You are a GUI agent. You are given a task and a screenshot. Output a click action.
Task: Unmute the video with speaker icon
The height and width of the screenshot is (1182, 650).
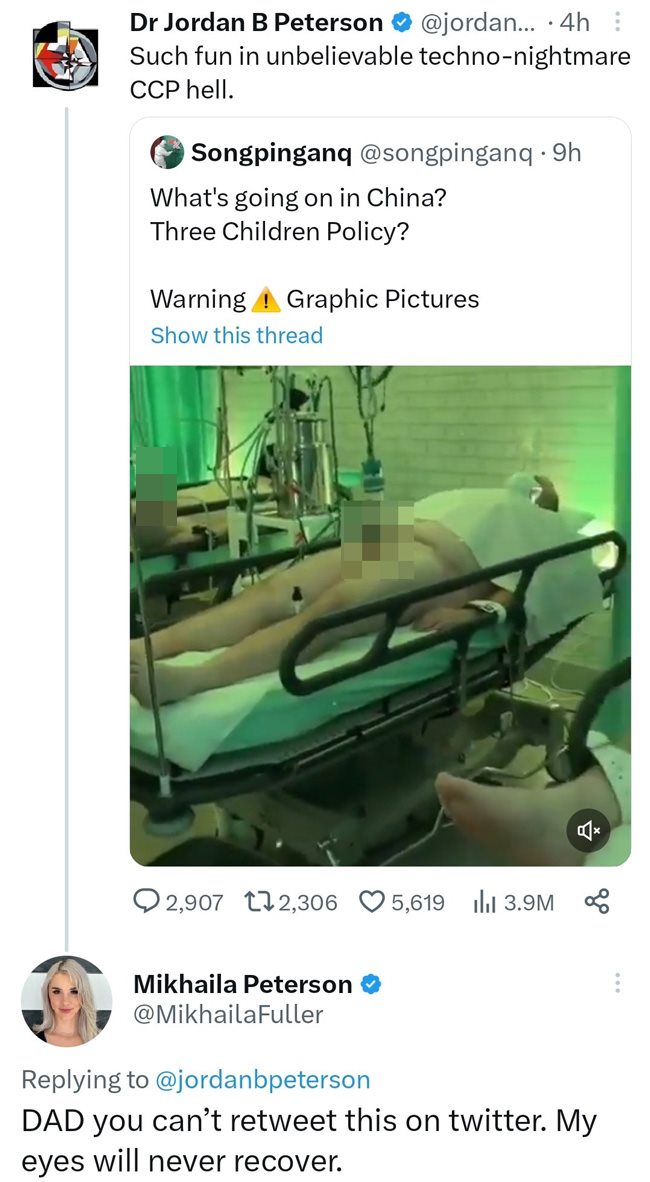click(x=589, y=829)
